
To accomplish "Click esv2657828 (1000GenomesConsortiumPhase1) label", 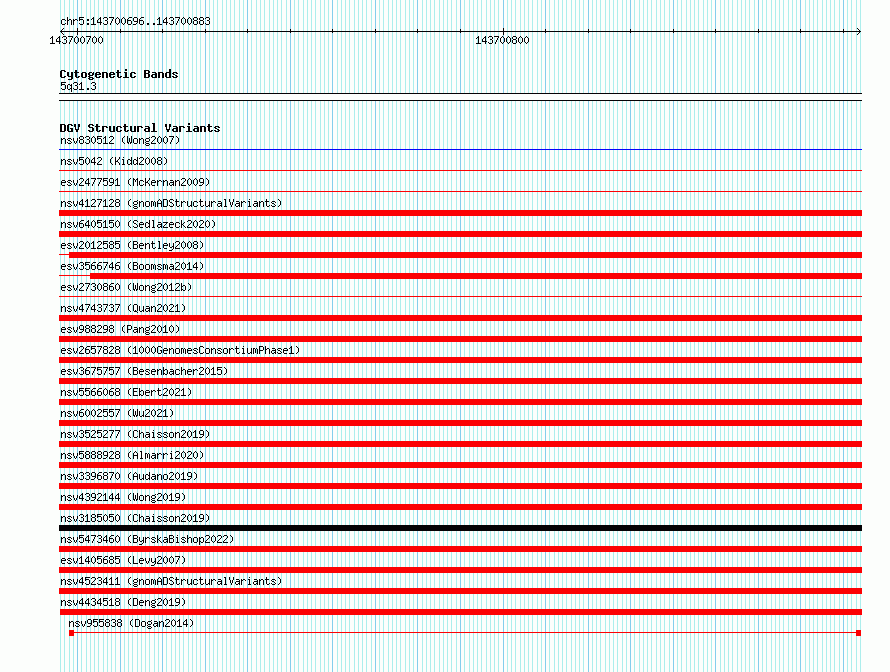I will [x=180, y=350].
